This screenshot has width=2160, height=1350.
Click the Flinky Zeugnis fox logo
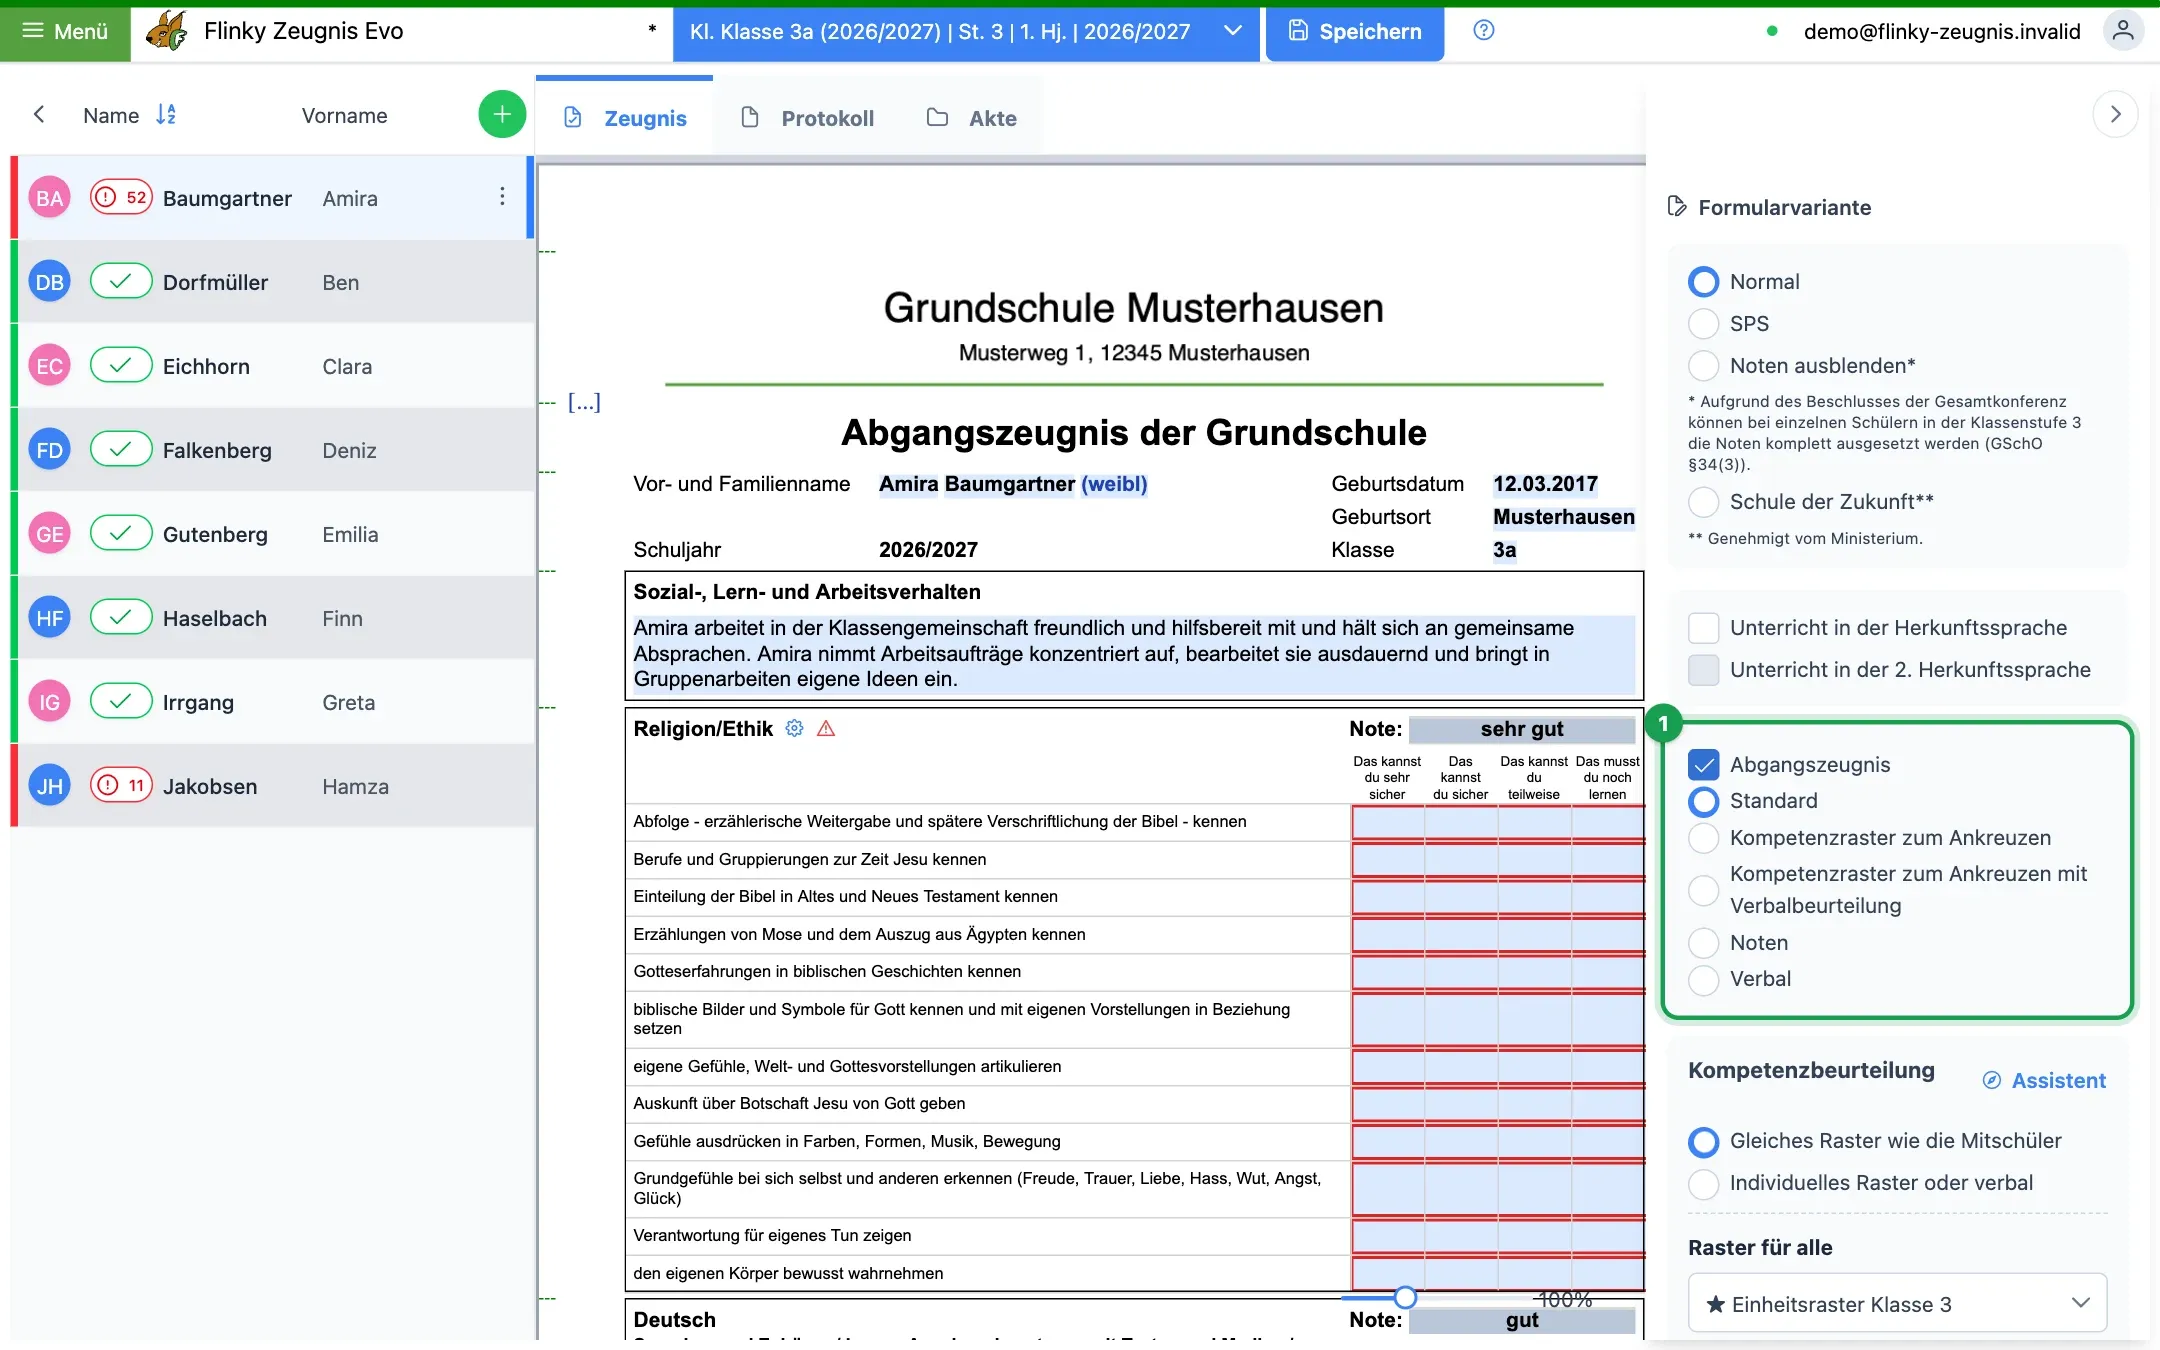[166, 31]
